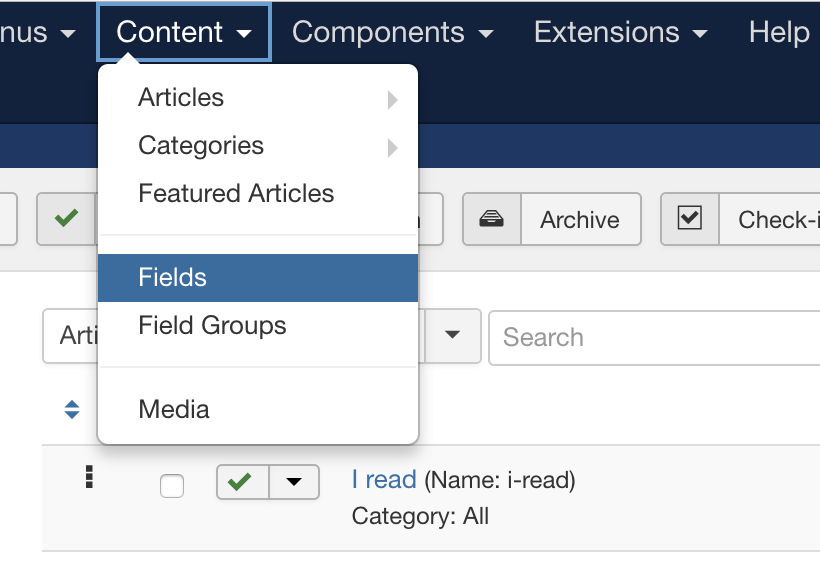Click the green publish checkmark toolbar icon
Image resolution: width=820 pixels, height=570 pixels.
click(x=66, y=218)
